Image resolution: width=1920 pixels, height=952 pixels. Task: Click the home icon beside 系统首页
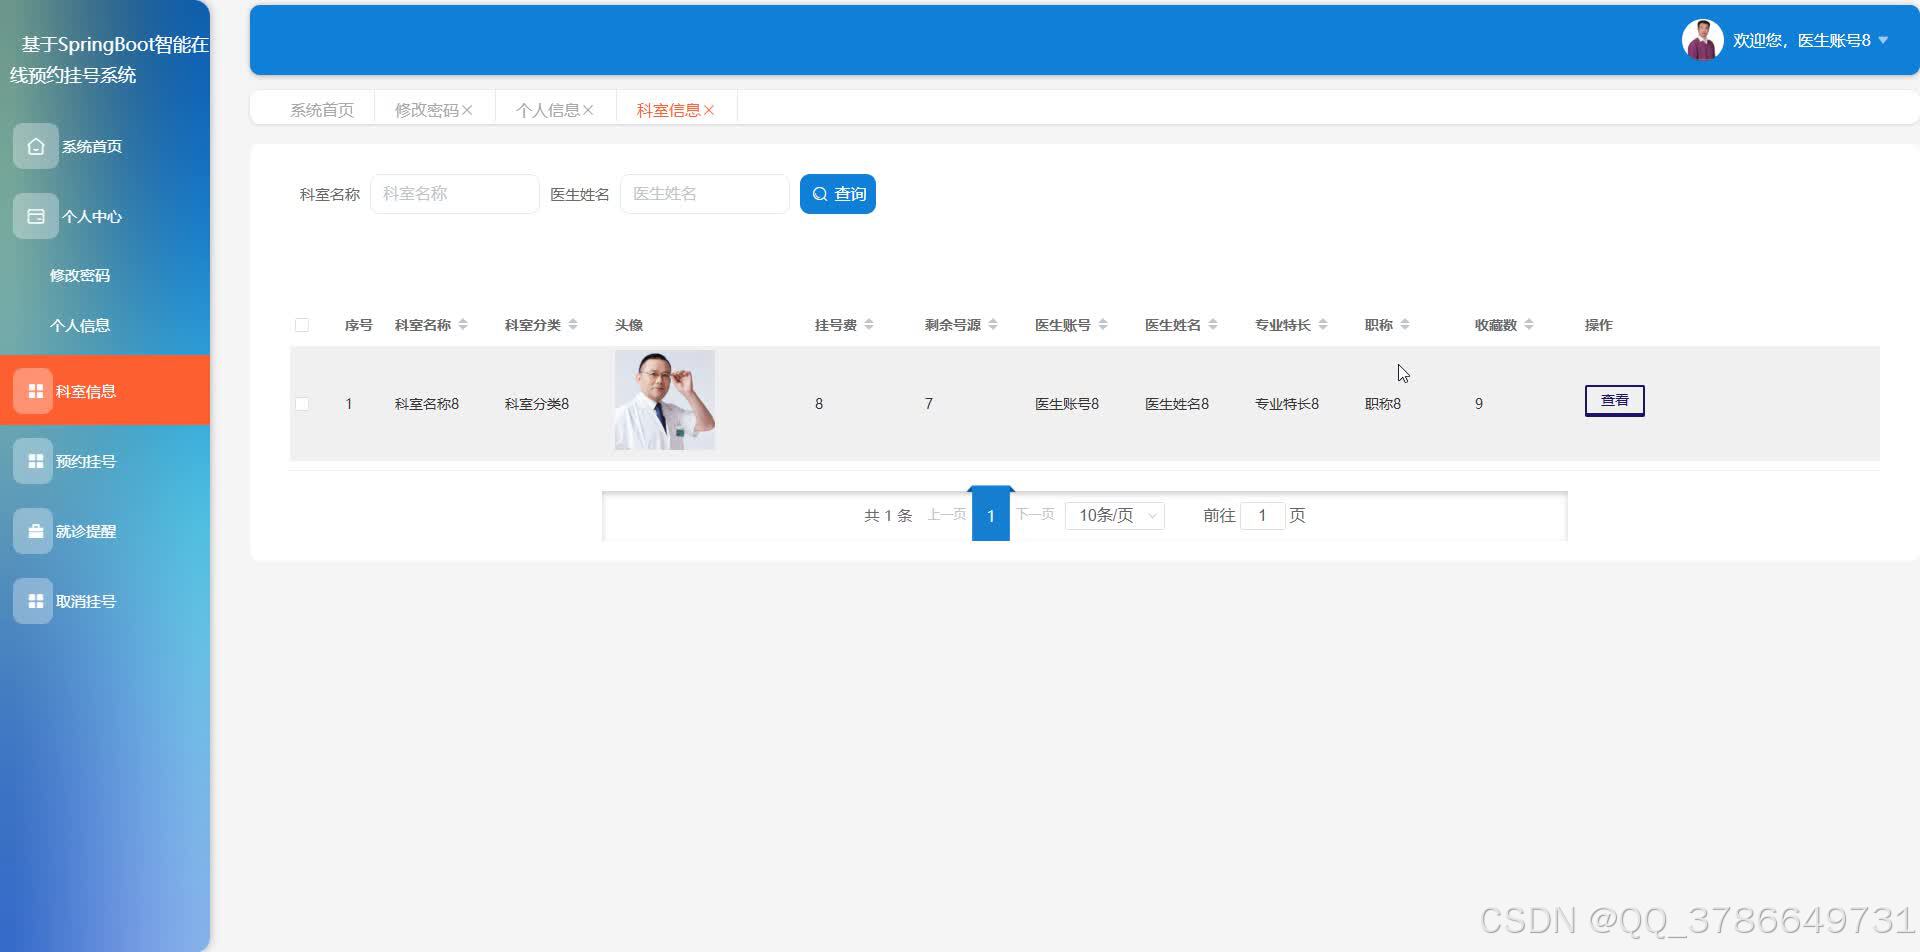click(x=36, y=146)
